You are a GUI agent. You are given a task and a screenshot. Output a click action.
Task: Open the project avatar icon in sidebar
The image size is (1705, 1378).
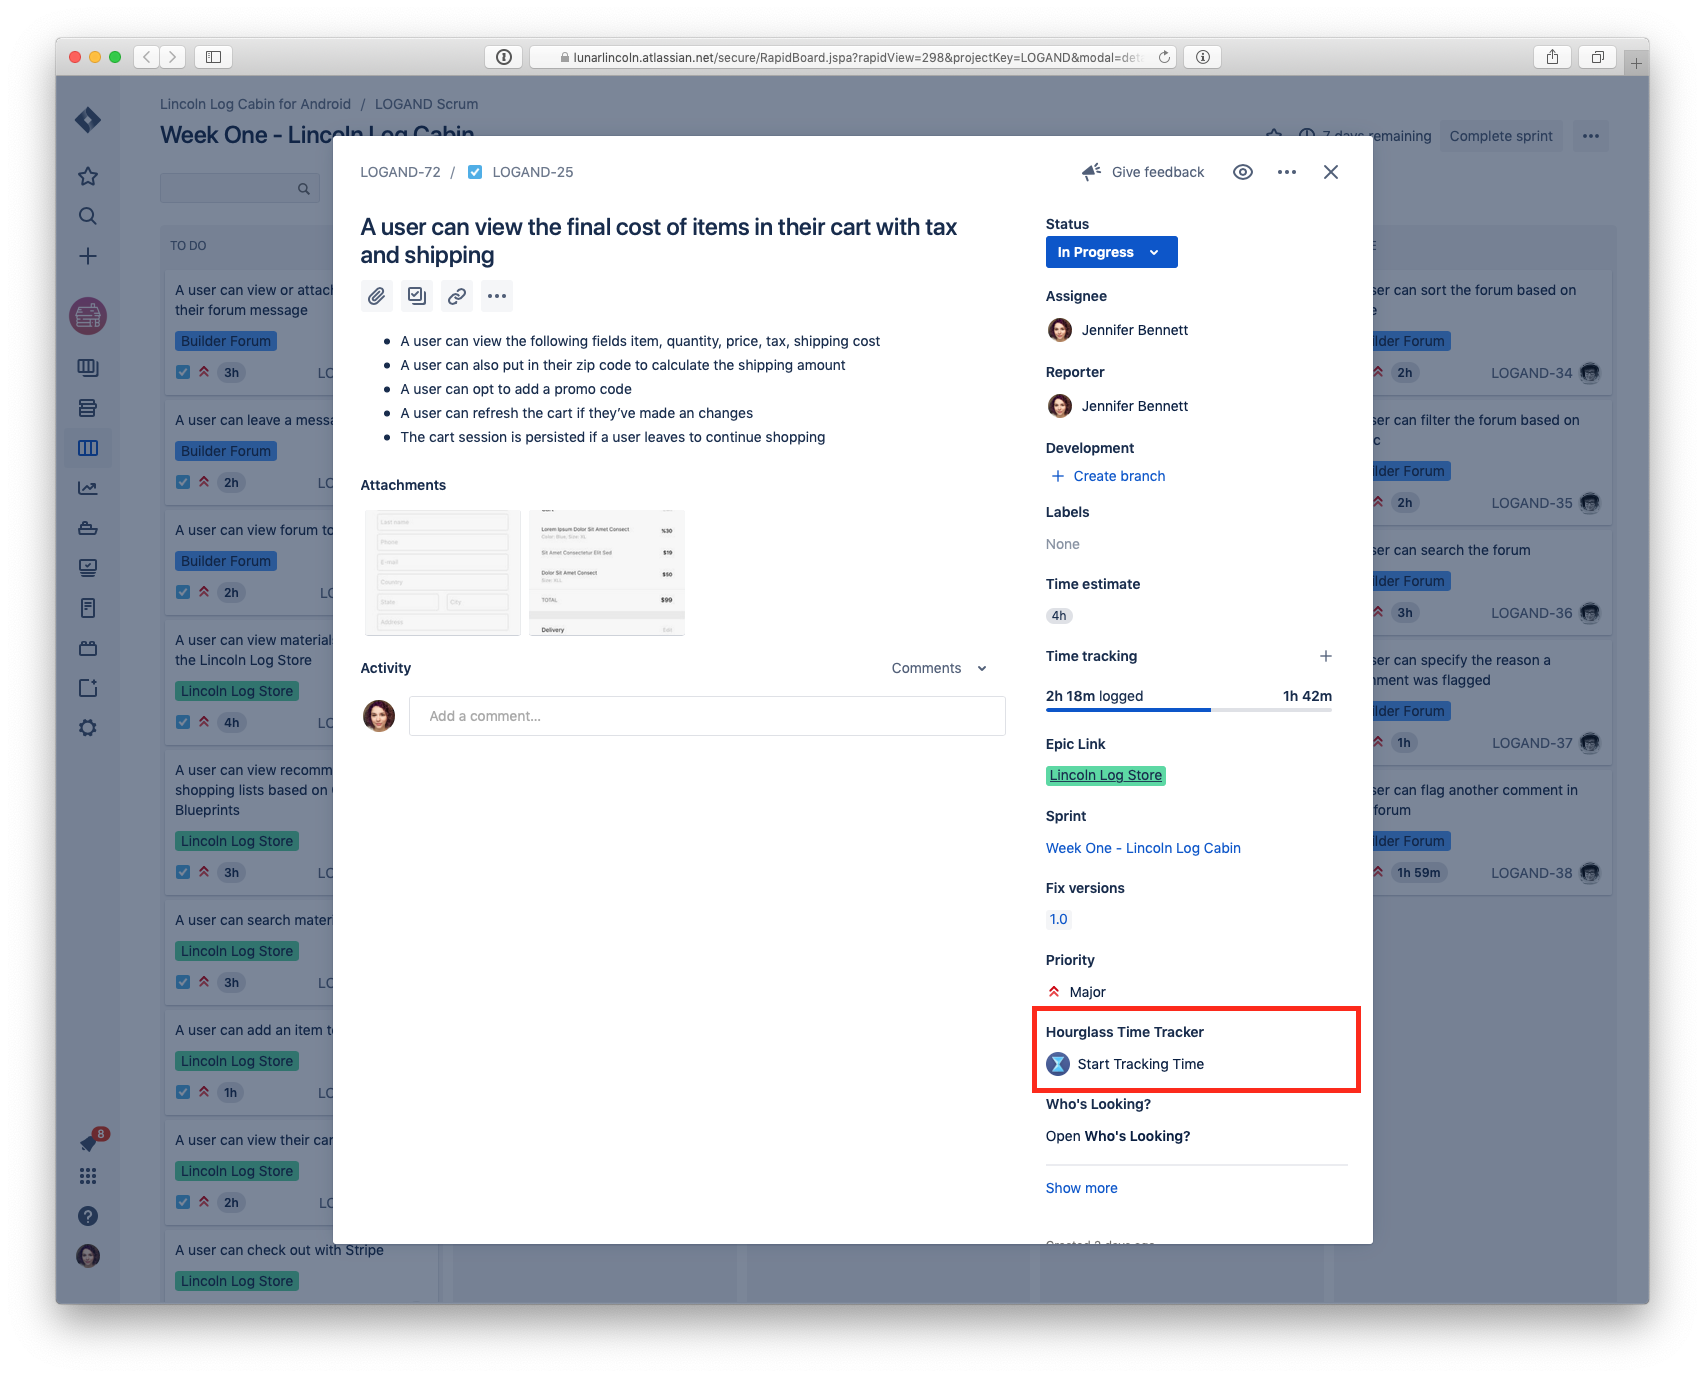(88, 316)
